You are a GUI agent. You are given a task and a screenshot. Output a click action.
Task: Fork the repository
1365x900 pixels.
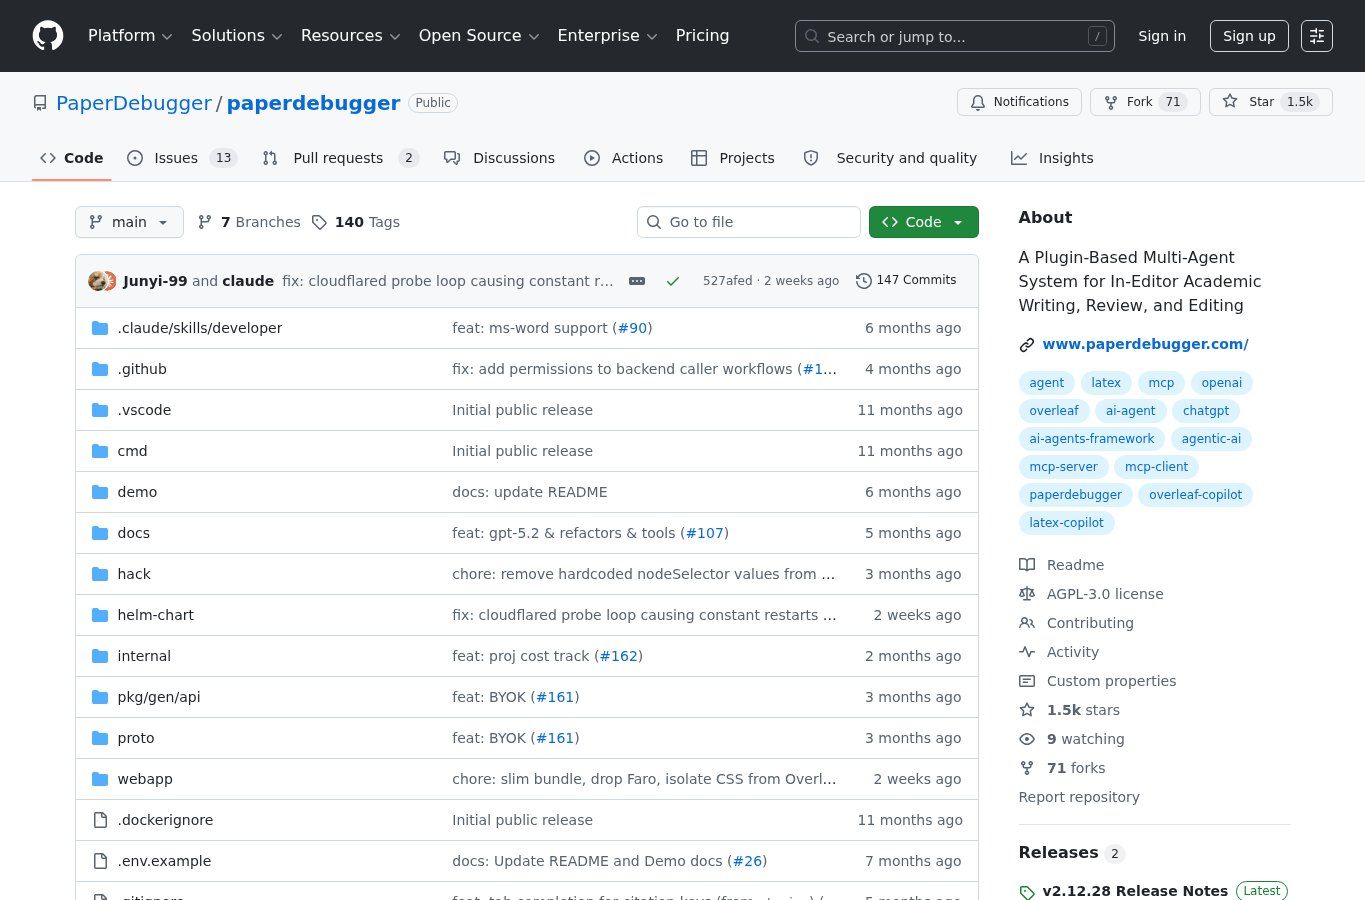1145,102
